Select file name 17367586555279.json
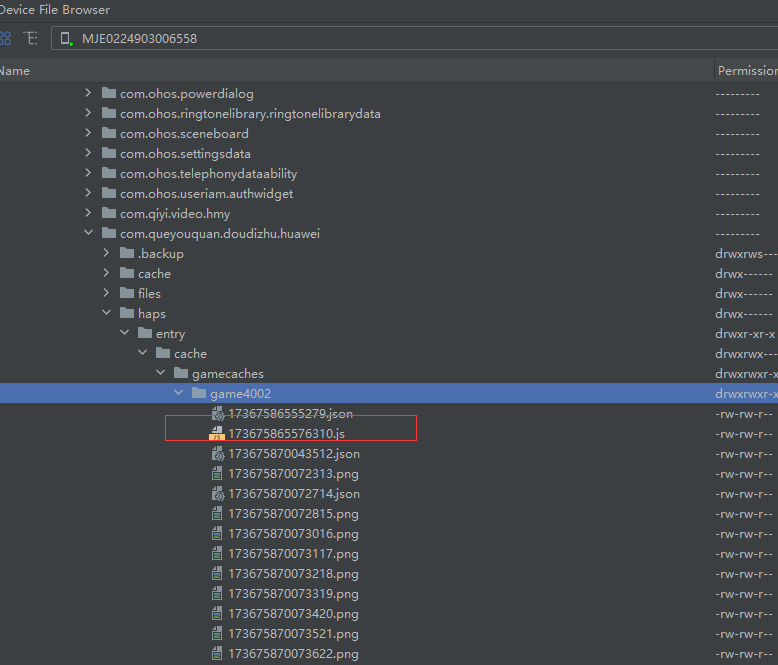This screenshot has height=665, width=778. tap(290, 413)
